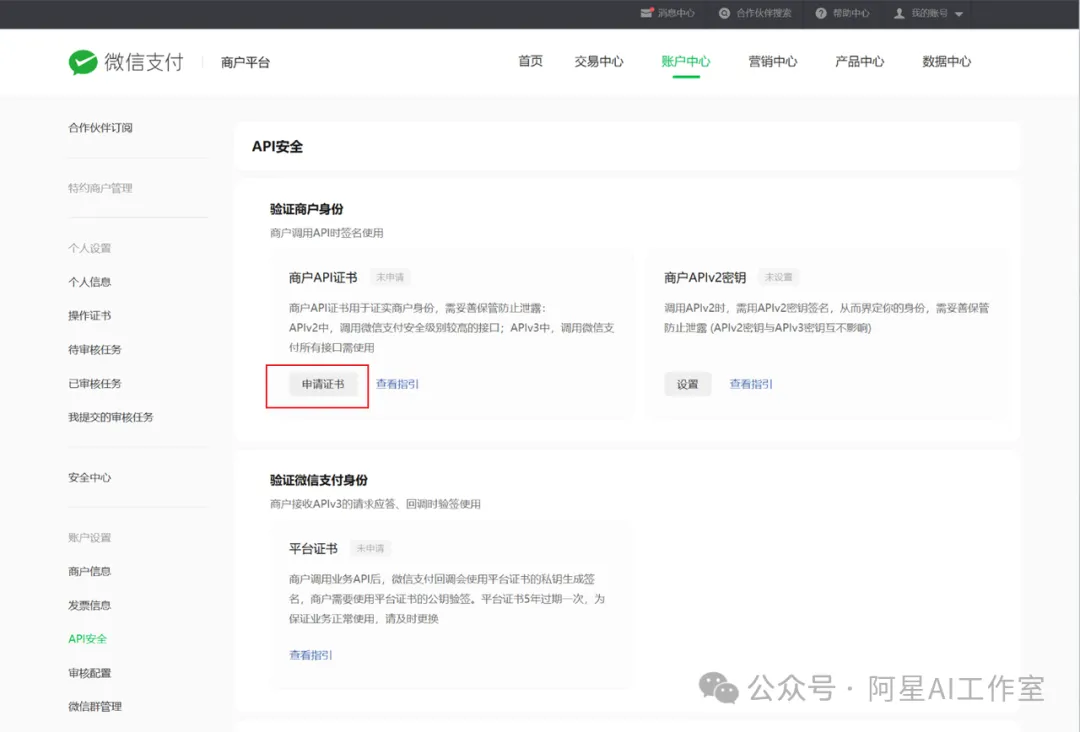Open 已审核任务 in the sidebar
This screenshot has height=732, width=1080.
point(95,383)
